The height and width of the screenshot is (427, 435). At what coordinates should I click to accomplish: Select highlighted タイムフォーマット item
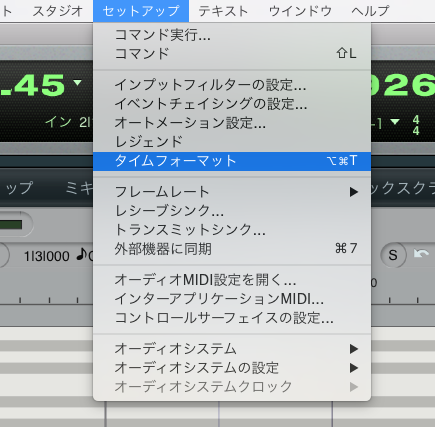pyautogui.click(x=232, y=161)
